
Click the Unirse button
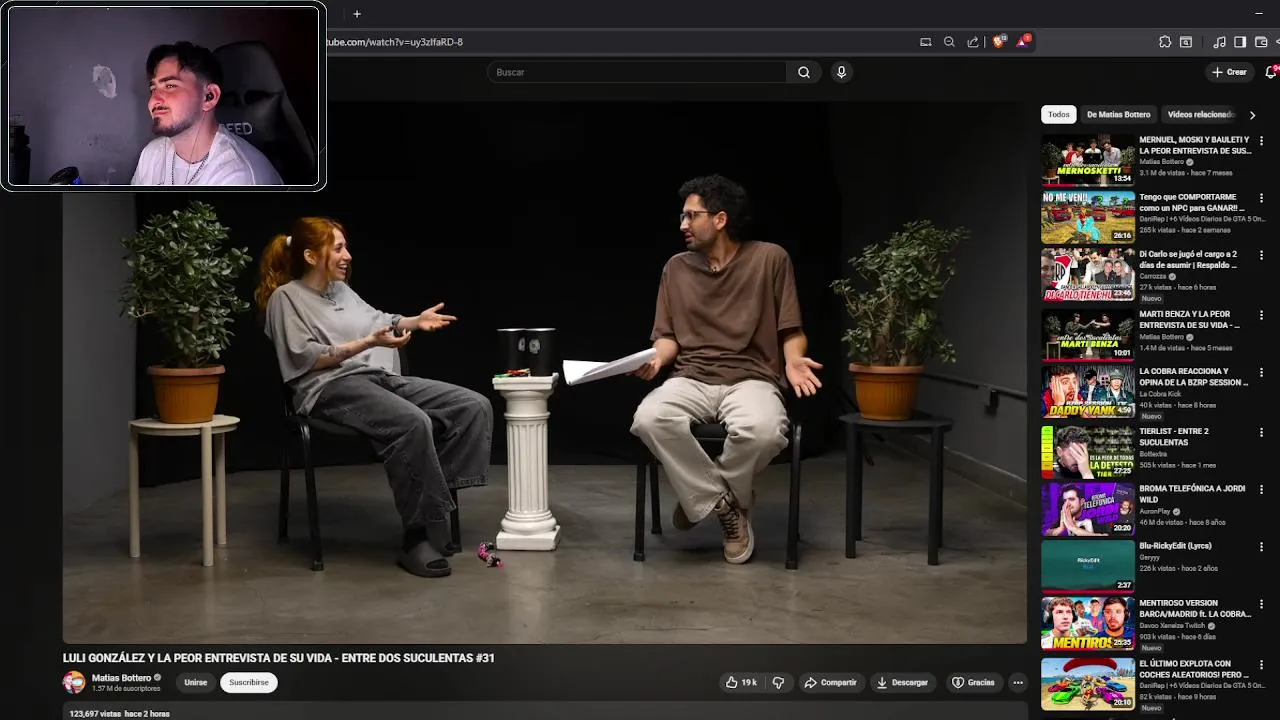point(196,682)
